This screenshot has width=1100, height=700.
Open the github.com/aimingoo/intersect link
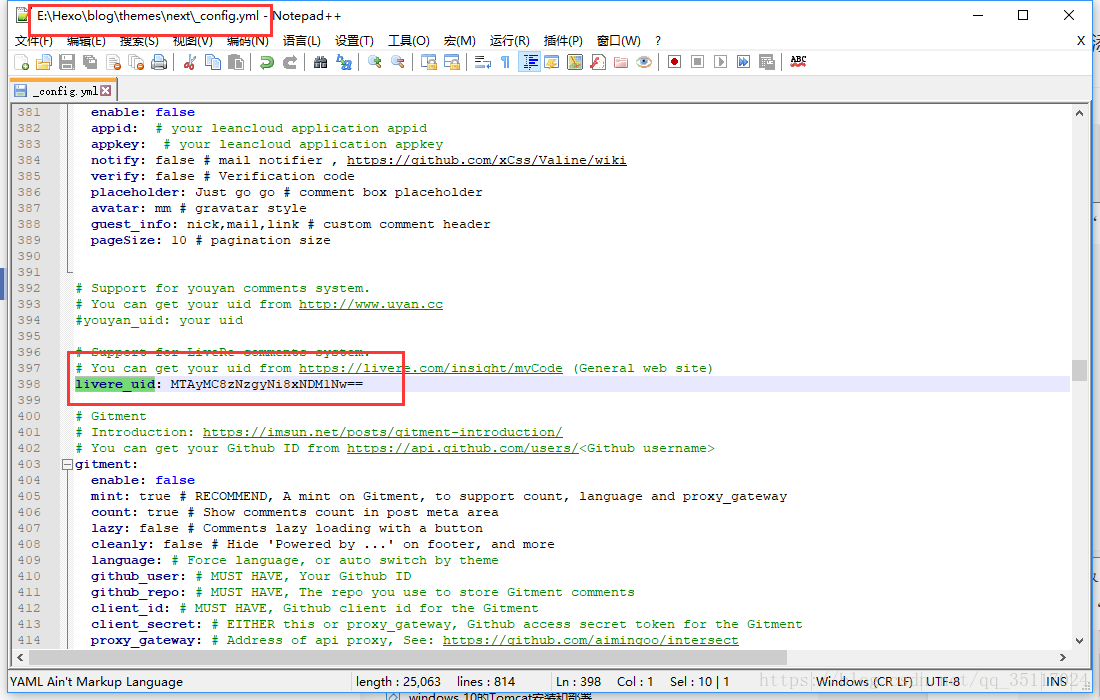591,640
